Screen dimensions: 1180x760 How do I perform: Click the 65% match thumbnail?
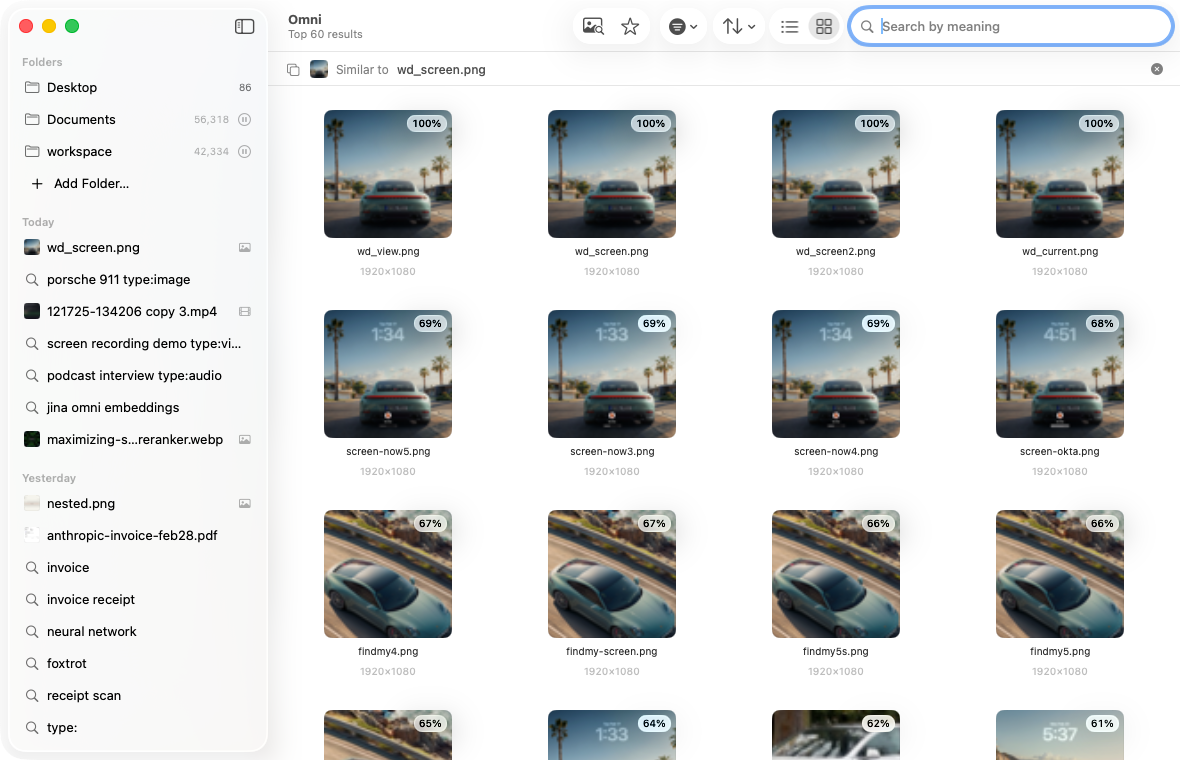[388, 735]
